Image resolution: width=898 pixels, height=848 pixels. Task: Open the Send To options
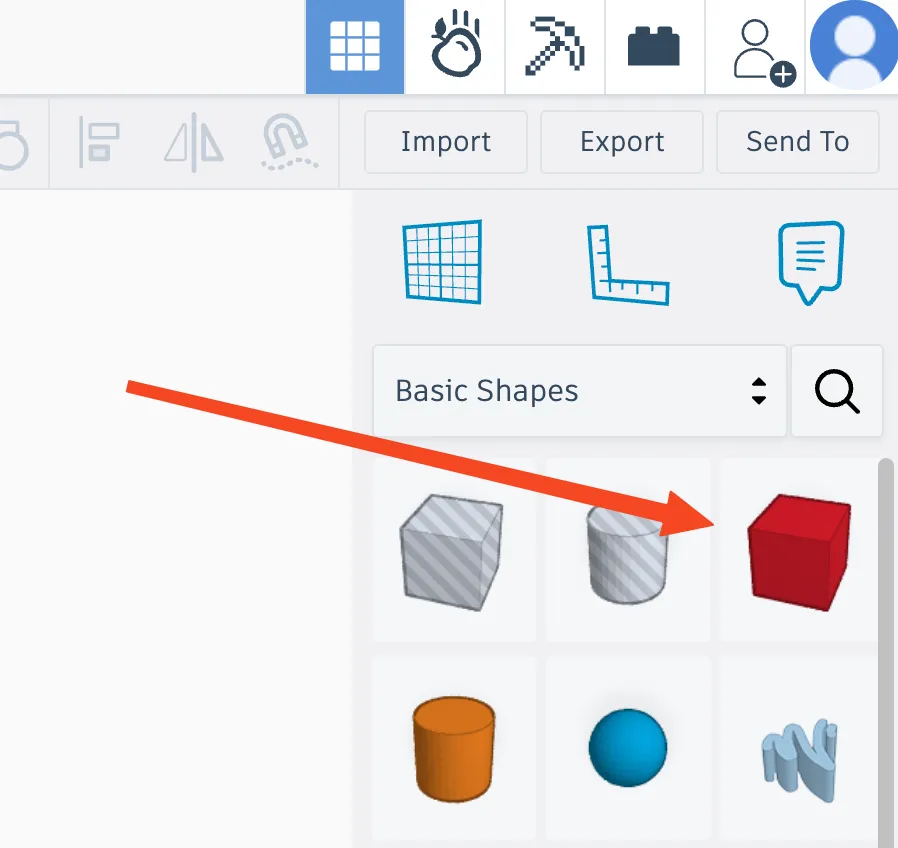pos(798,142)
